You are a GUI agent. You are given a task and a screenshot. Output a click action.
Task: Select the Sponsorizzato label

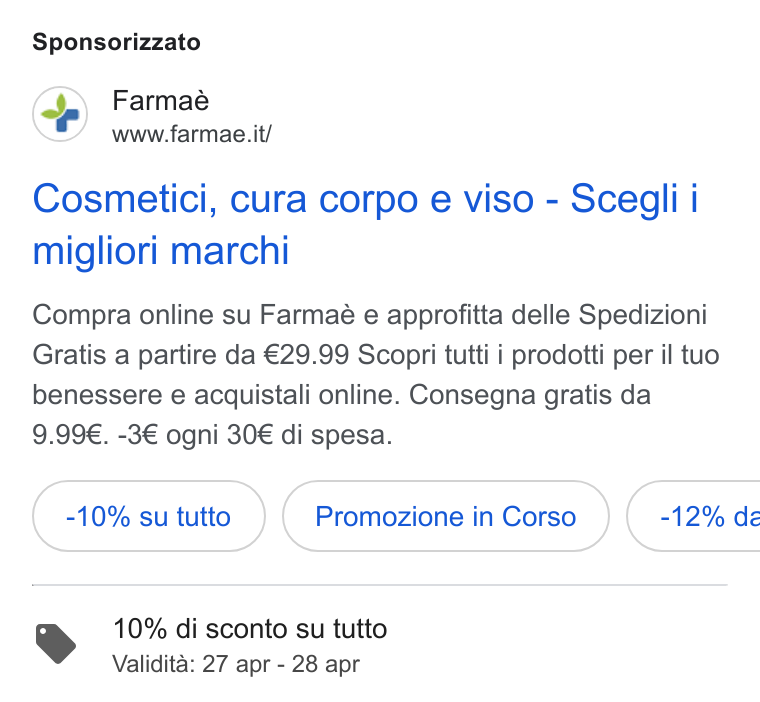116,42
